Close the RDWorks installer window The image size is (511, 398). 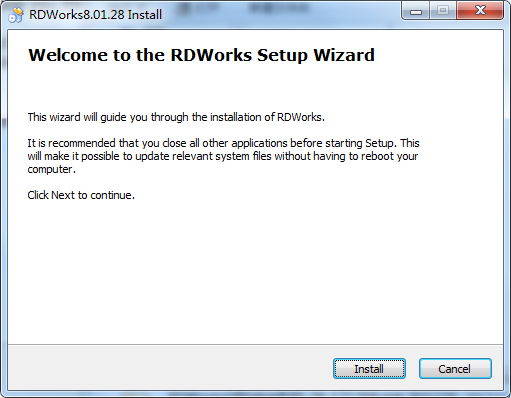480,11
